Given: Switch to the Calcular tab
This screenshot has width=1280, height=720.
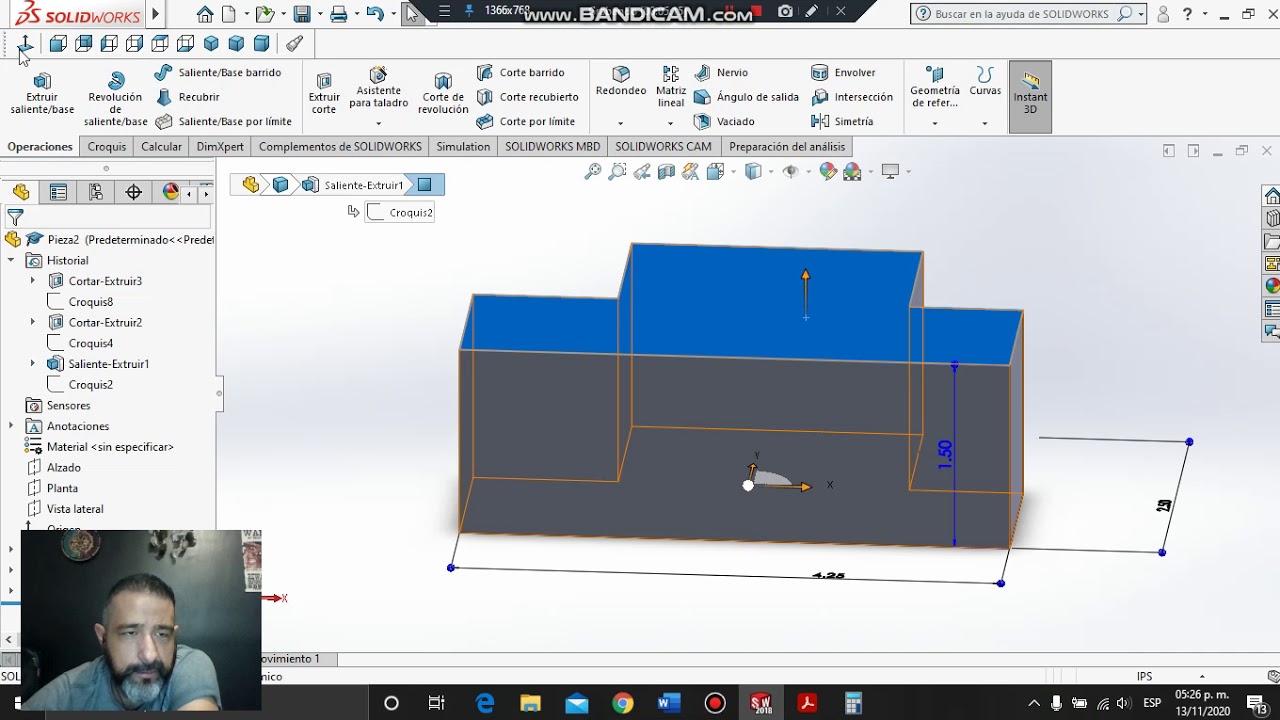Looking at the screenshot, I should coord(161,146).
